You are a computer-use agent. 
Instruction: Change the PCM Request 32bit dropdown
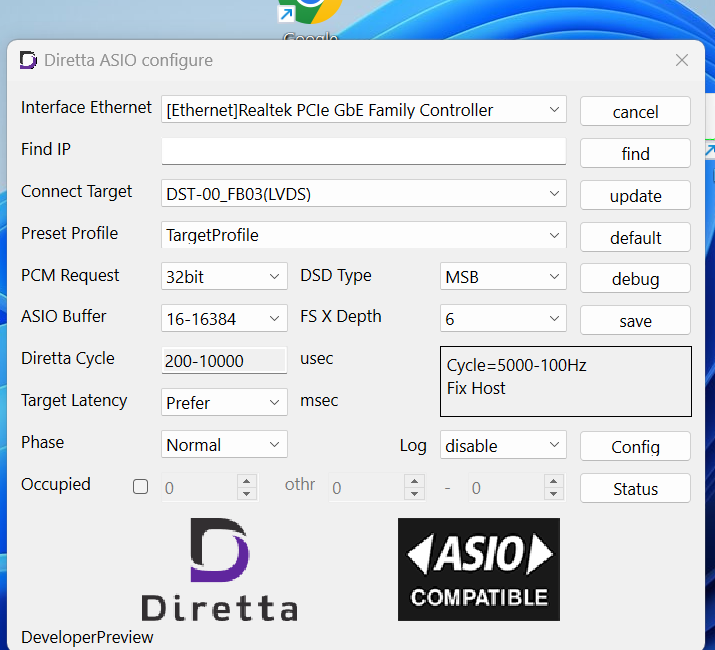224,276
